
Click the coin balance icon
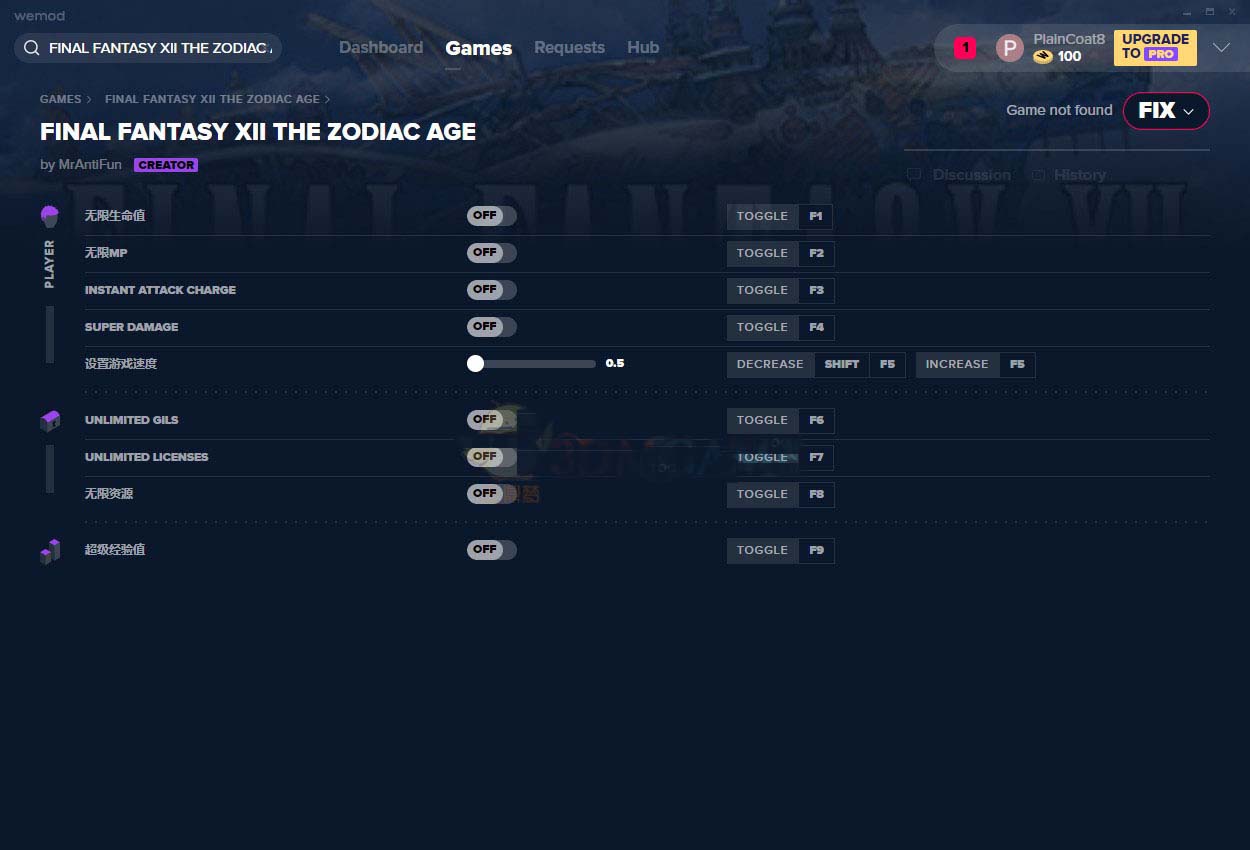[x=1043, y=57]
